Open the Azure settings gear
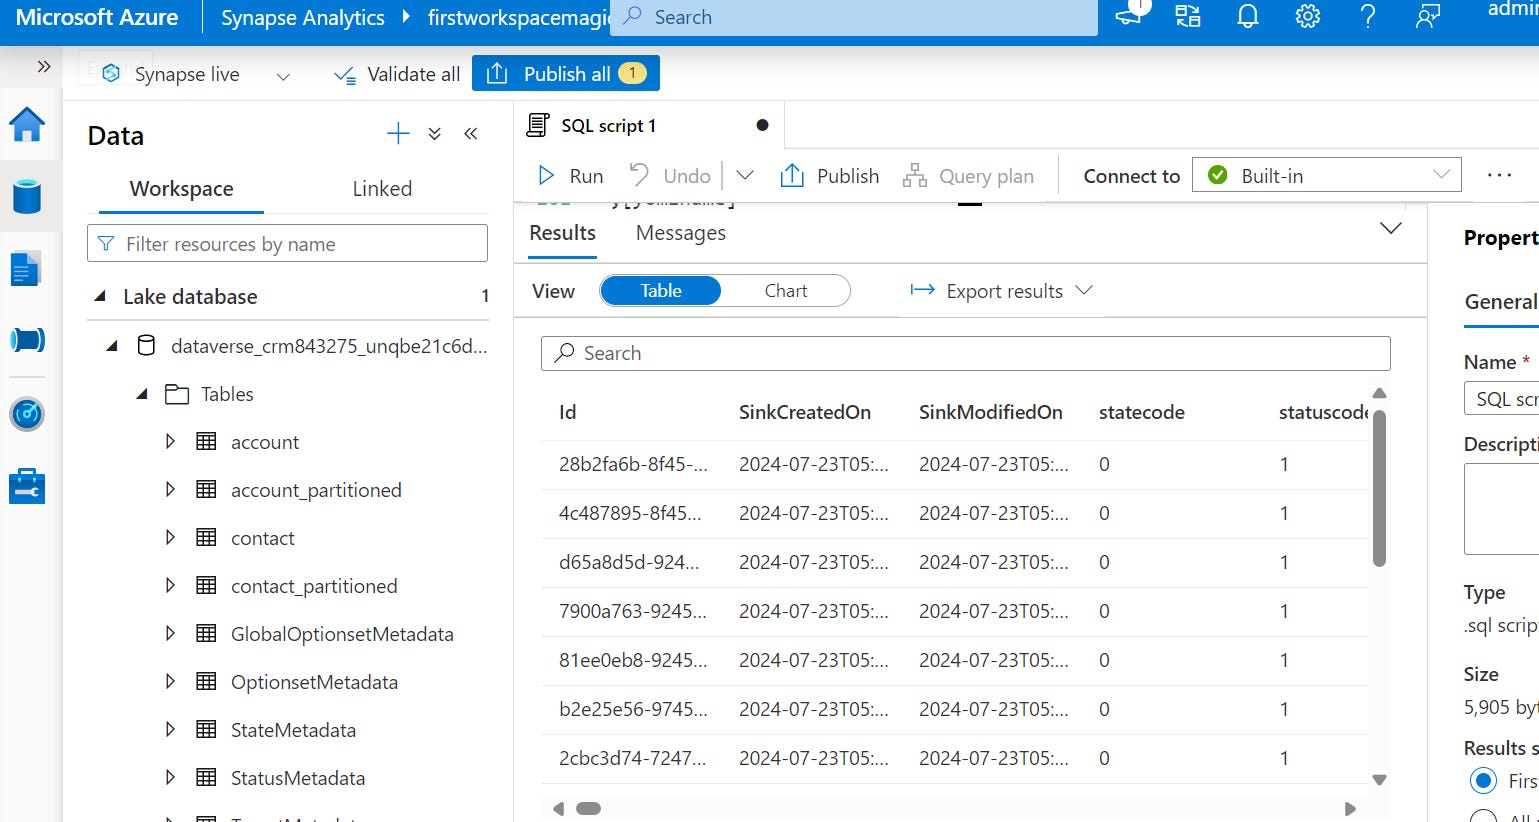 (x=1307, y=16)
